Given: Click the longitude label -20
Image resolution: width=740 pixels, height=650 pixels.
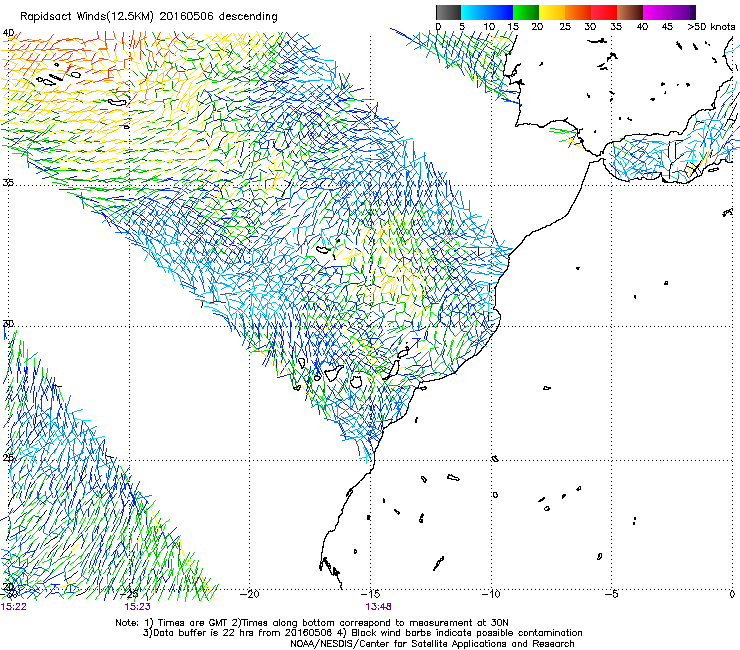Looking at the screenshot, I should [x=250, y=594].
